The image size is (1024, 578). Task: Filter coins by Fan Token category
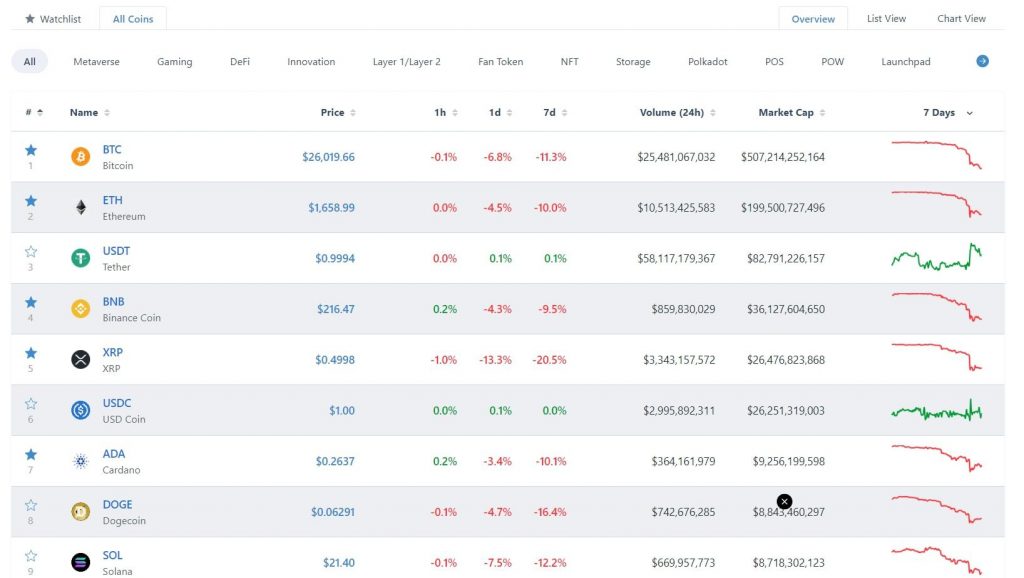click(x=500, y=61)
